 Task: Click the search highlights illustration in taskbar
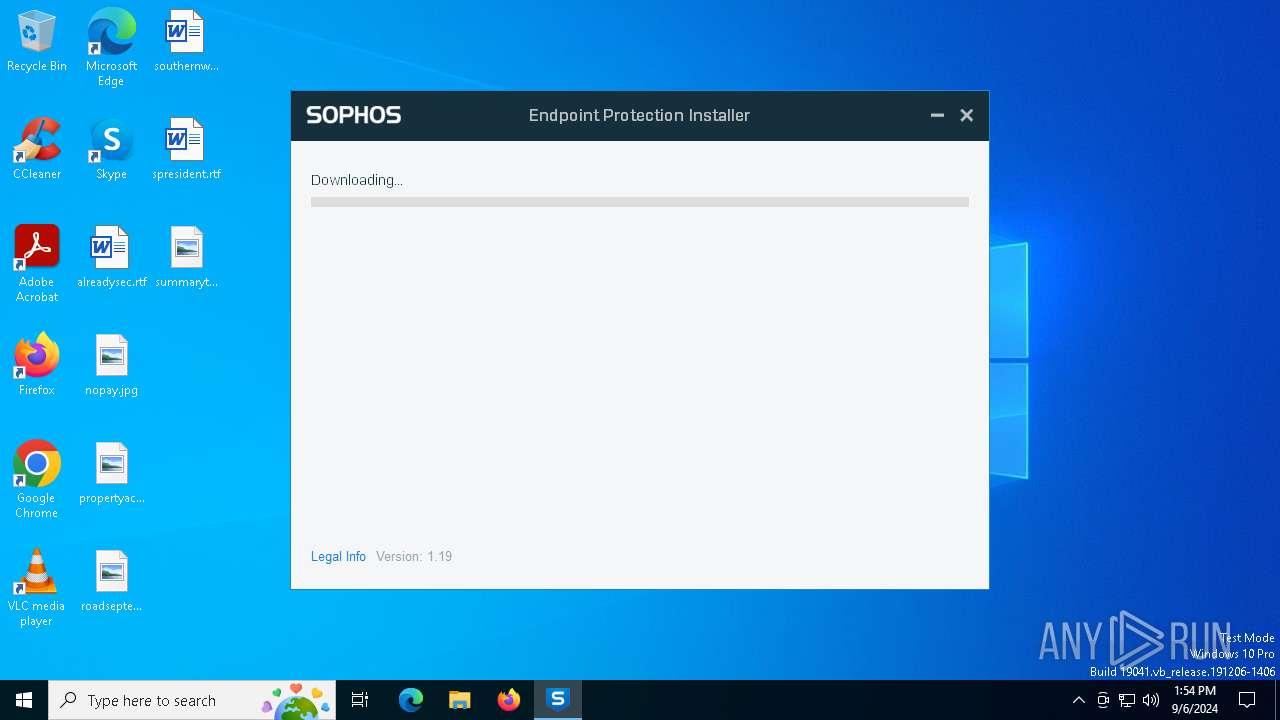click(x=296, y=701)
